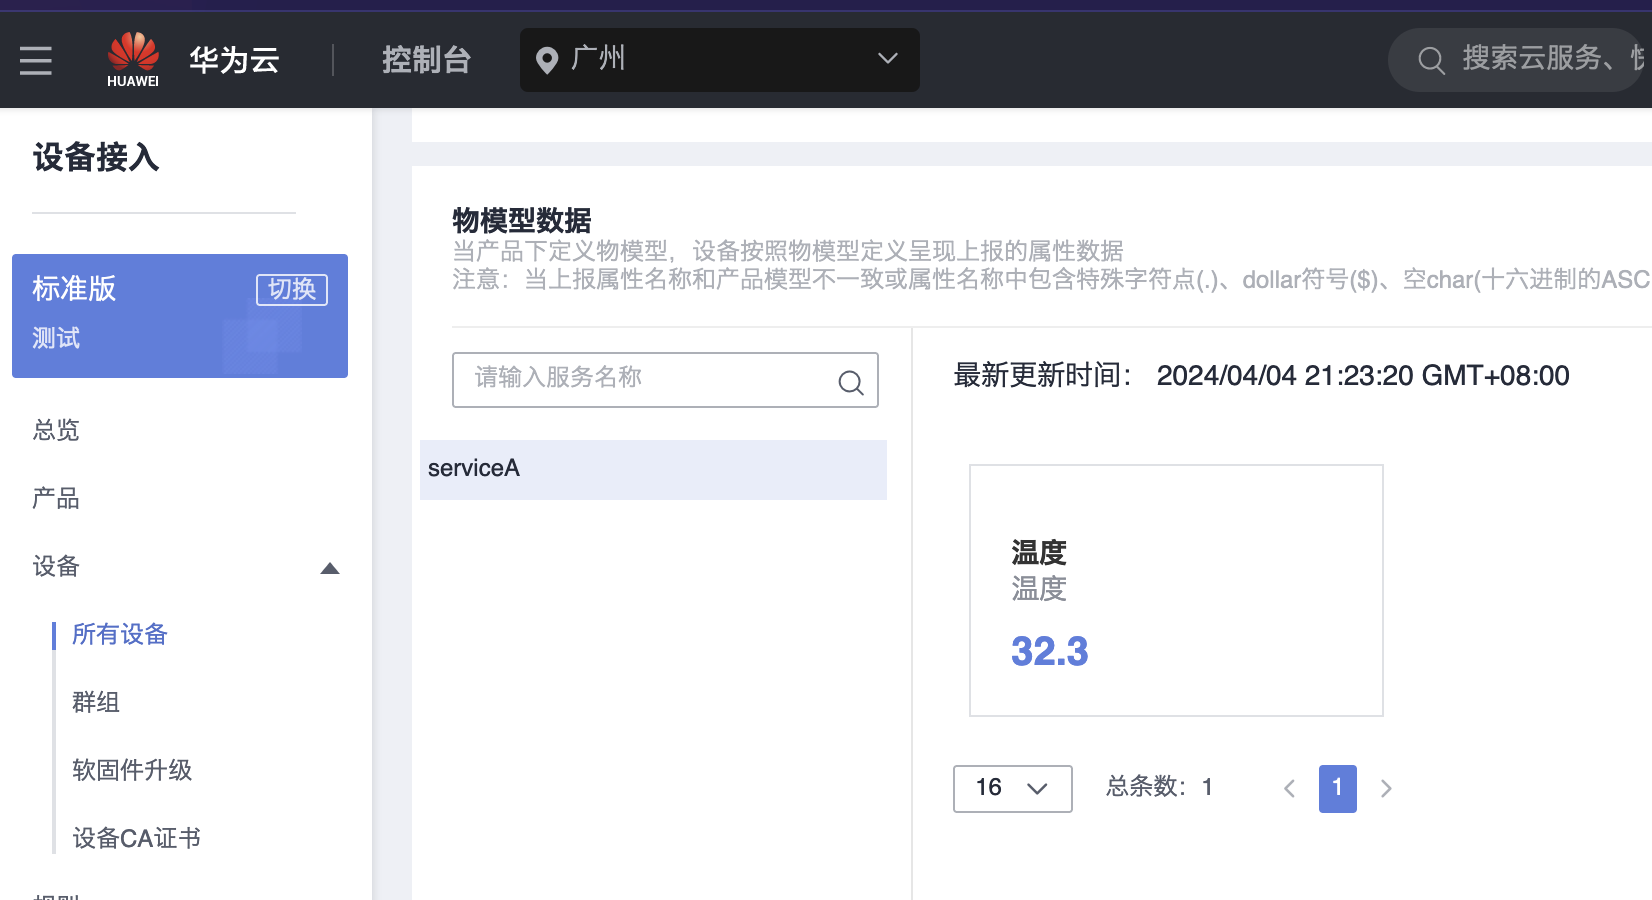
Task: Open the hamburger navigation menu
Action: click(35, 60)
